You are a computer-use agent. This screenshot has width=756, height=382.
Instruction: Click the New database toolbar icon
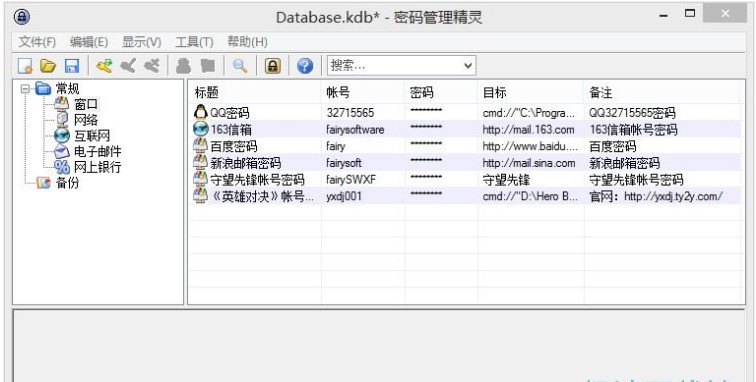[25, 66]
